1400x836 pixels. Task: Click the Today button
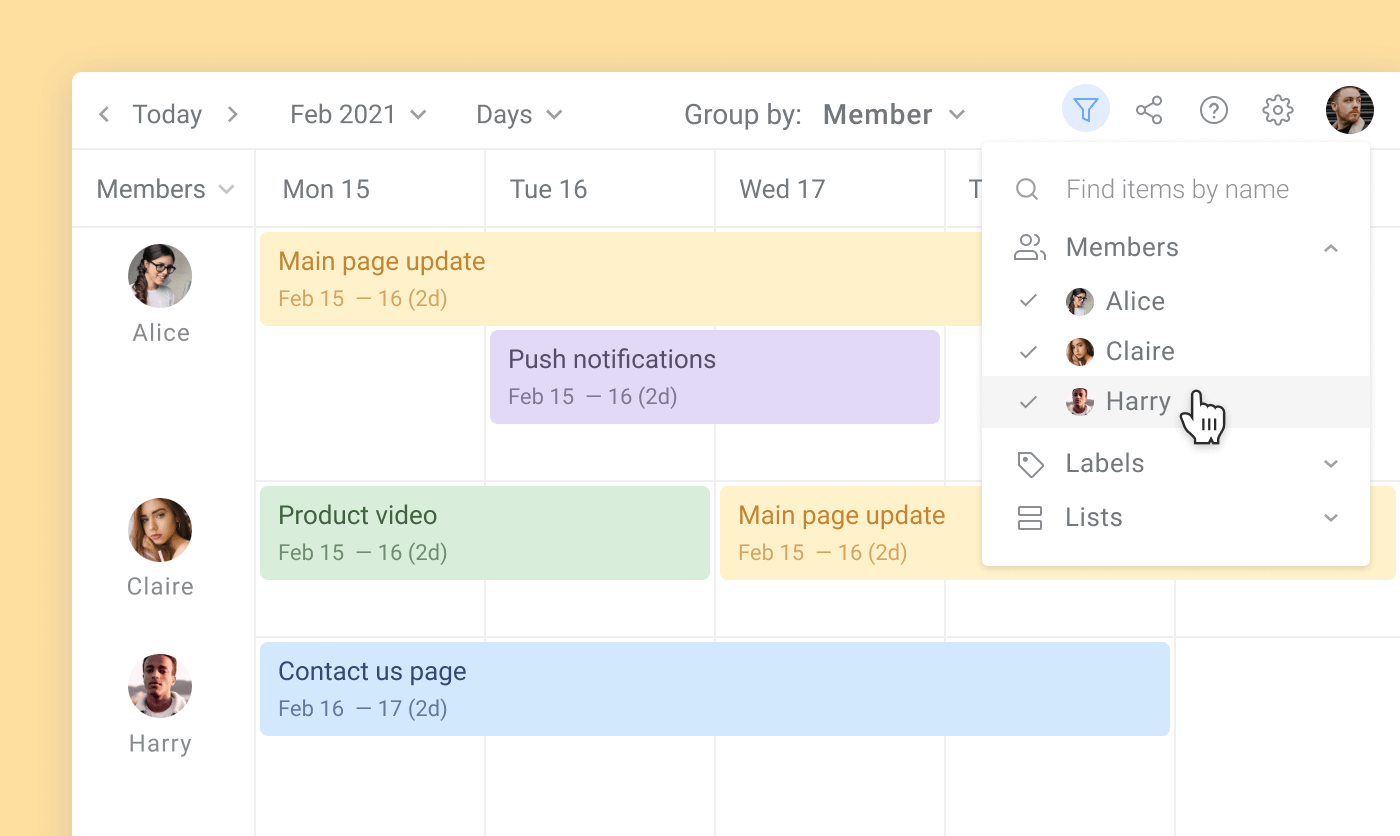pos(166,114)
